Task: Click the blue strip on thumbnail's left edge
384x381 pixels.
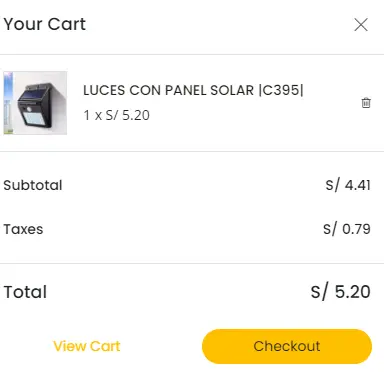Action: pyautogui.click(x=8, y=103)
